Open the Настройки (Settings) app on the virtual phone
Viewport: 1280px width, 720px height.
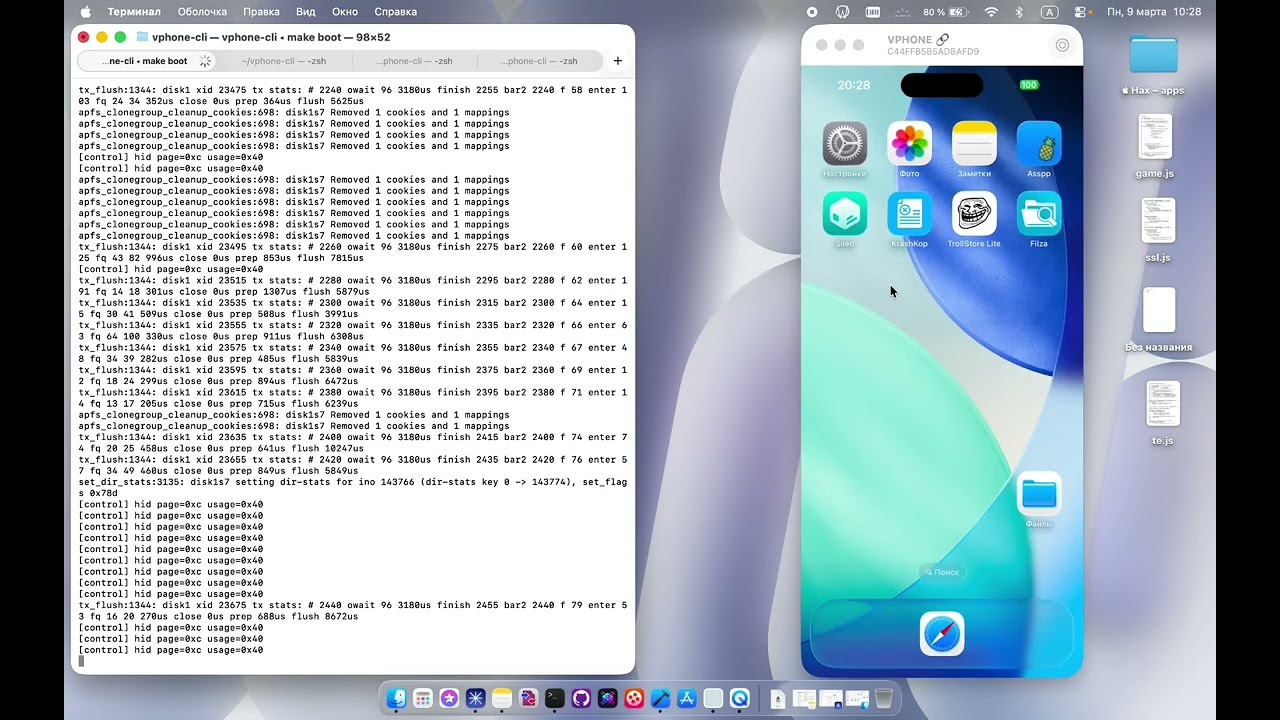pyautogui.click(x=845, y=144)
